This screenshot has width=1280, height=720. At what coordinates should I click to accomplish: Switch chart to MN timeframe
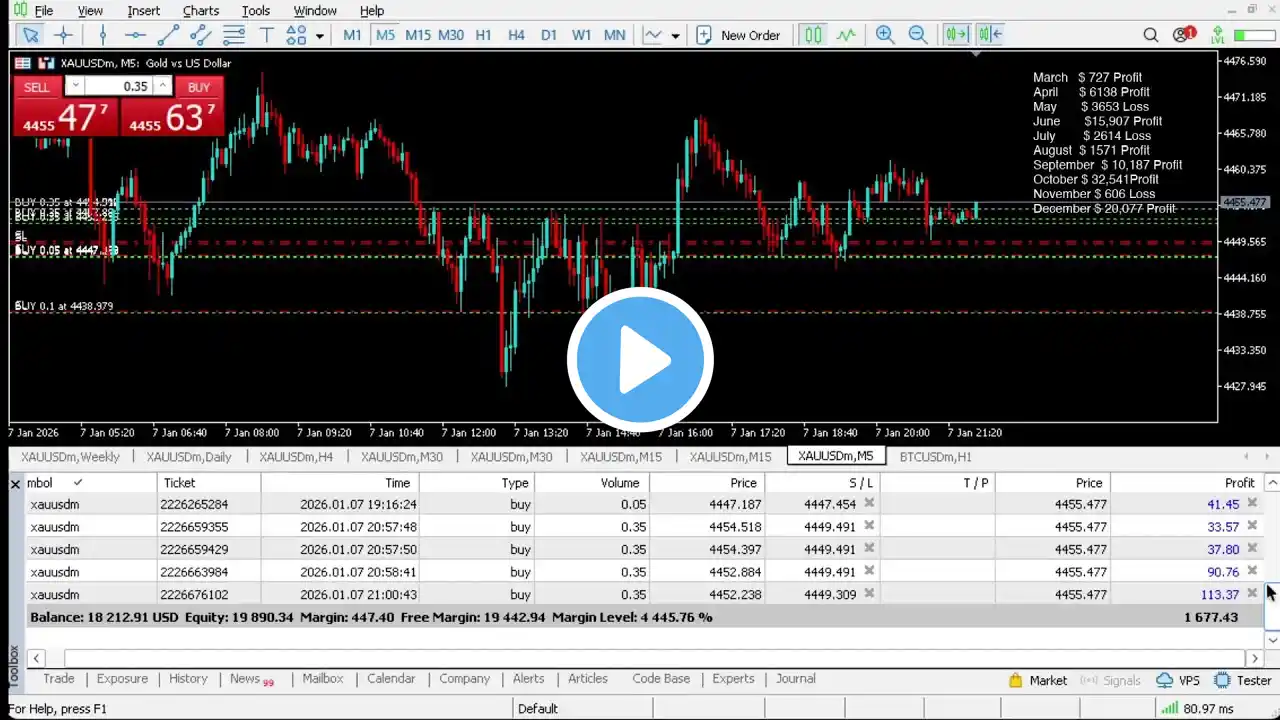[x=615, y=35]
